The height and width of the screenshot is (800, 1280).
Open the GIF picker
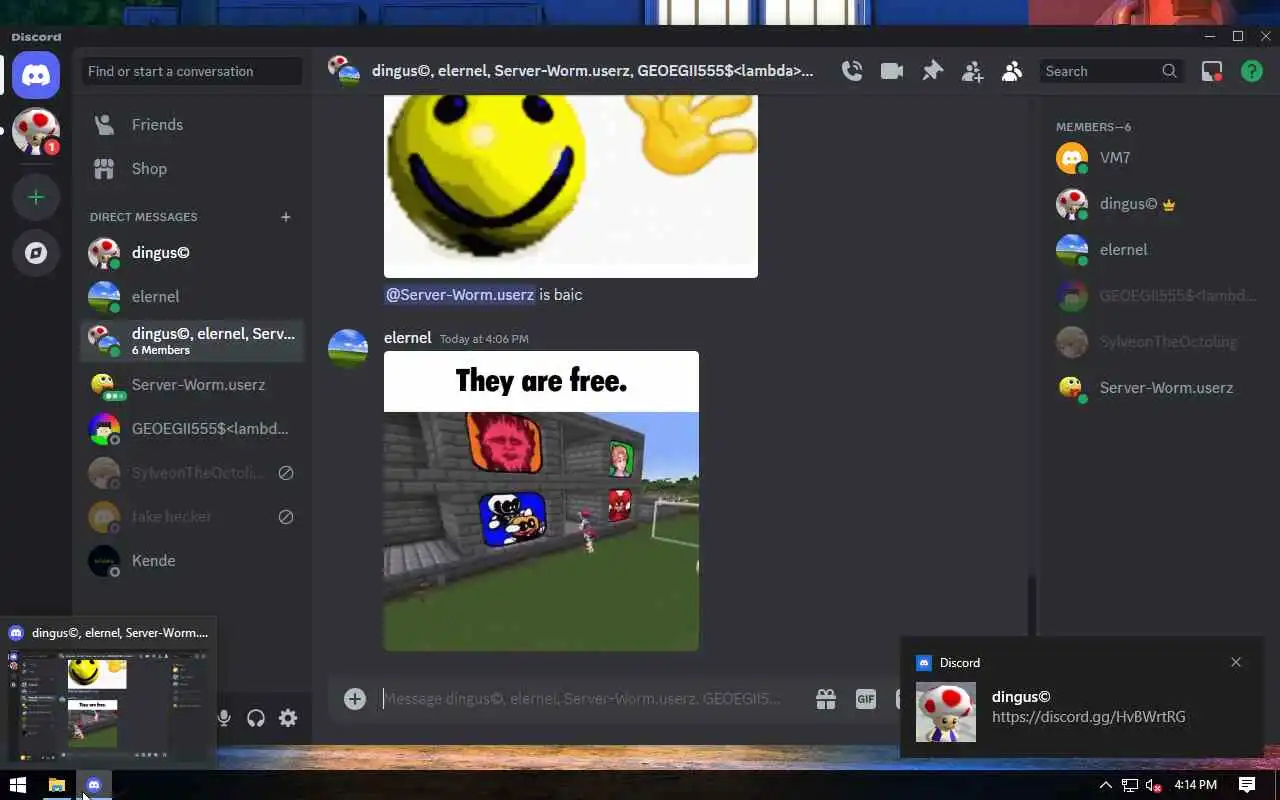866,699
